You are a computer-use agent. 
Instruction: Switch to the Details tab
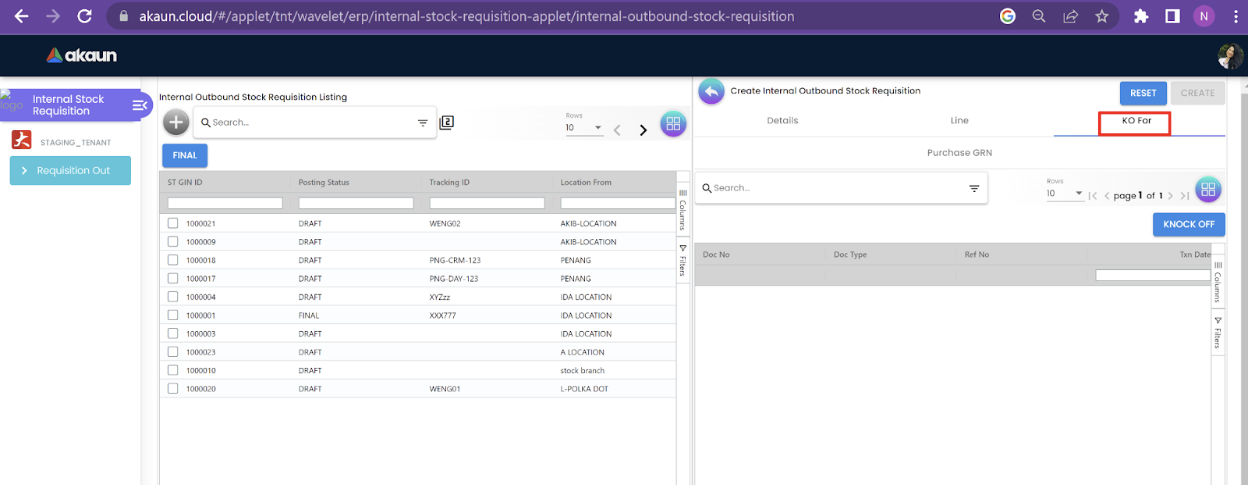click(x=782, y=121)
